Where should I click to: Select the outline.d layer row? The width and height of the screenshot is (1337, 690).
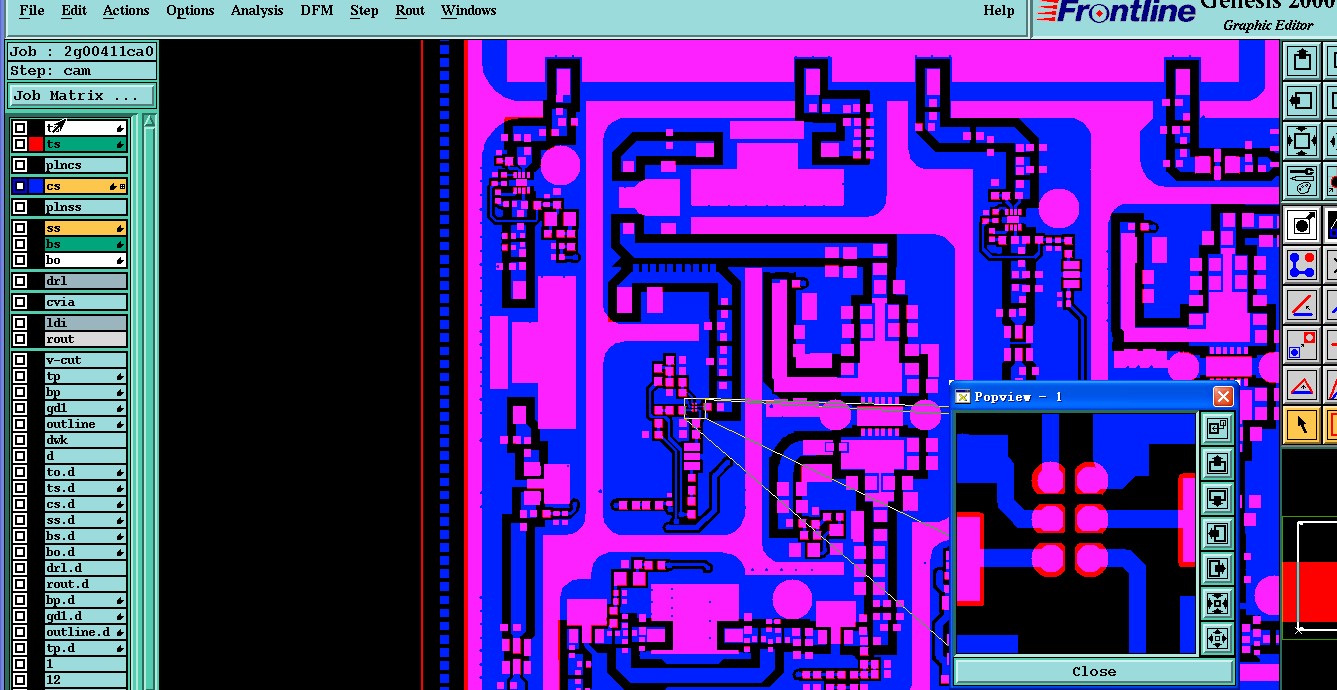click(x=86, y=632)
